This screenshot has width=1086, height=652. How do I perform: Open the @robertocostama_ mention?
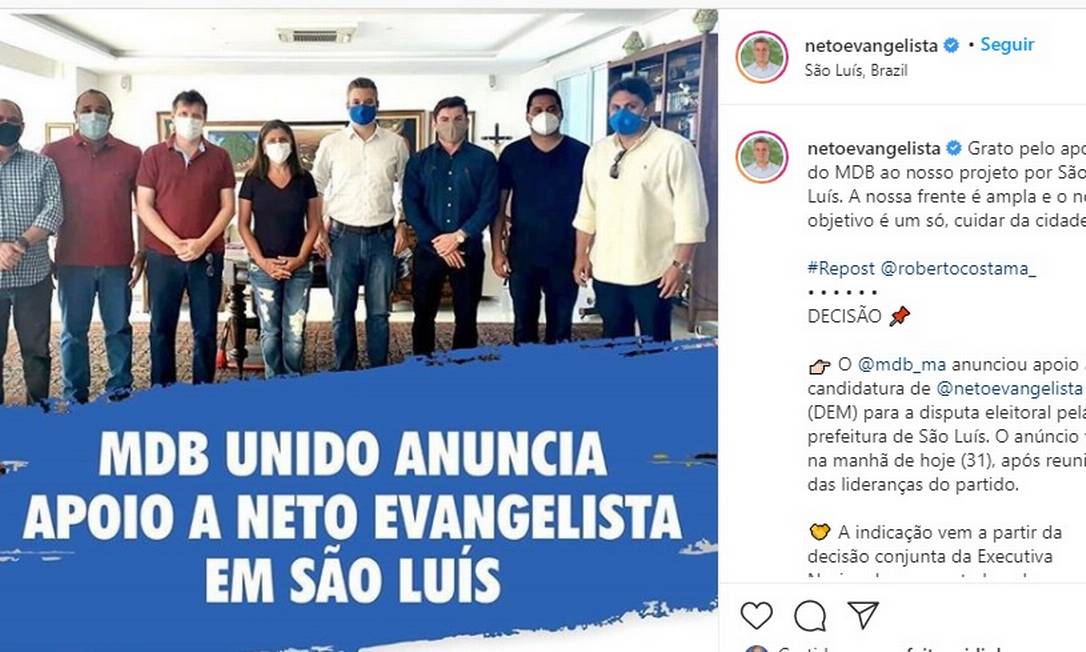coord(959,268)
